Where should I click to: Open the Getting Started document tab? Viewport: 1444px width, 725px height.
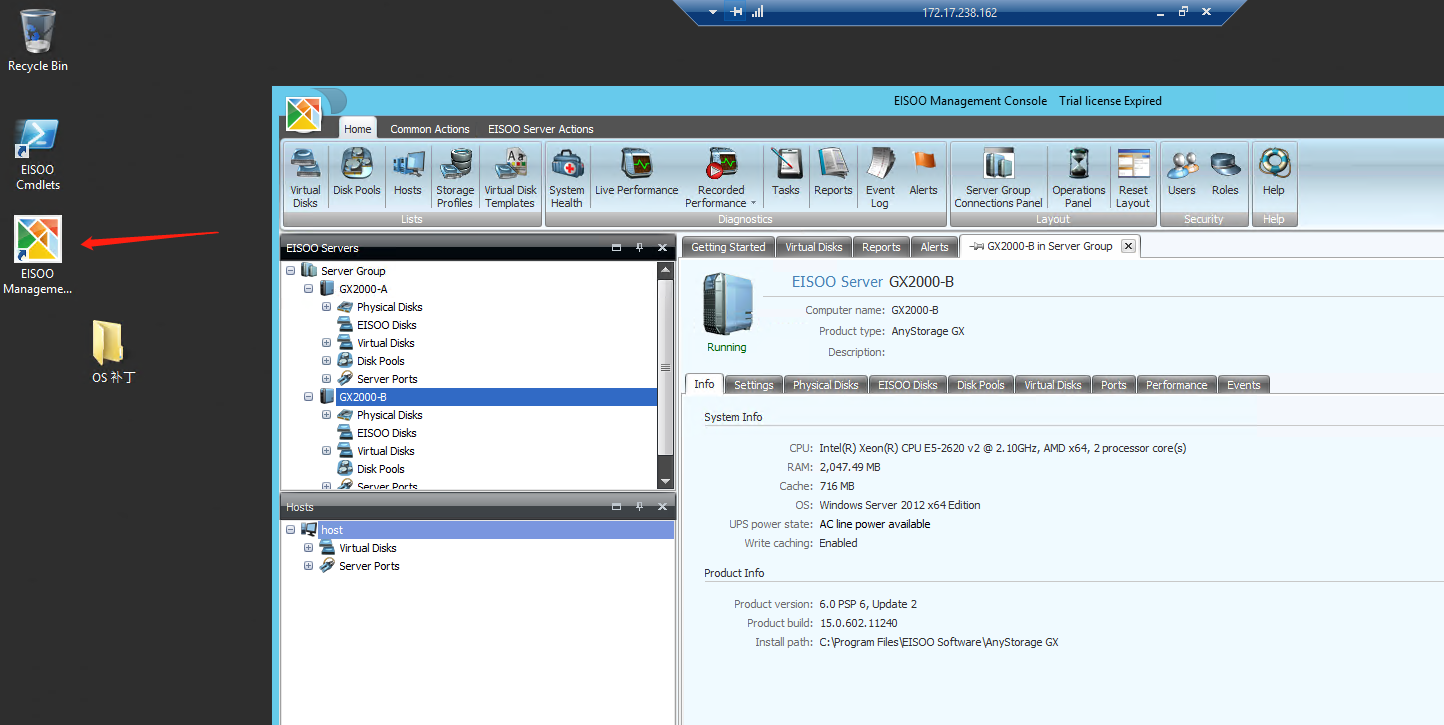[728, 247]
